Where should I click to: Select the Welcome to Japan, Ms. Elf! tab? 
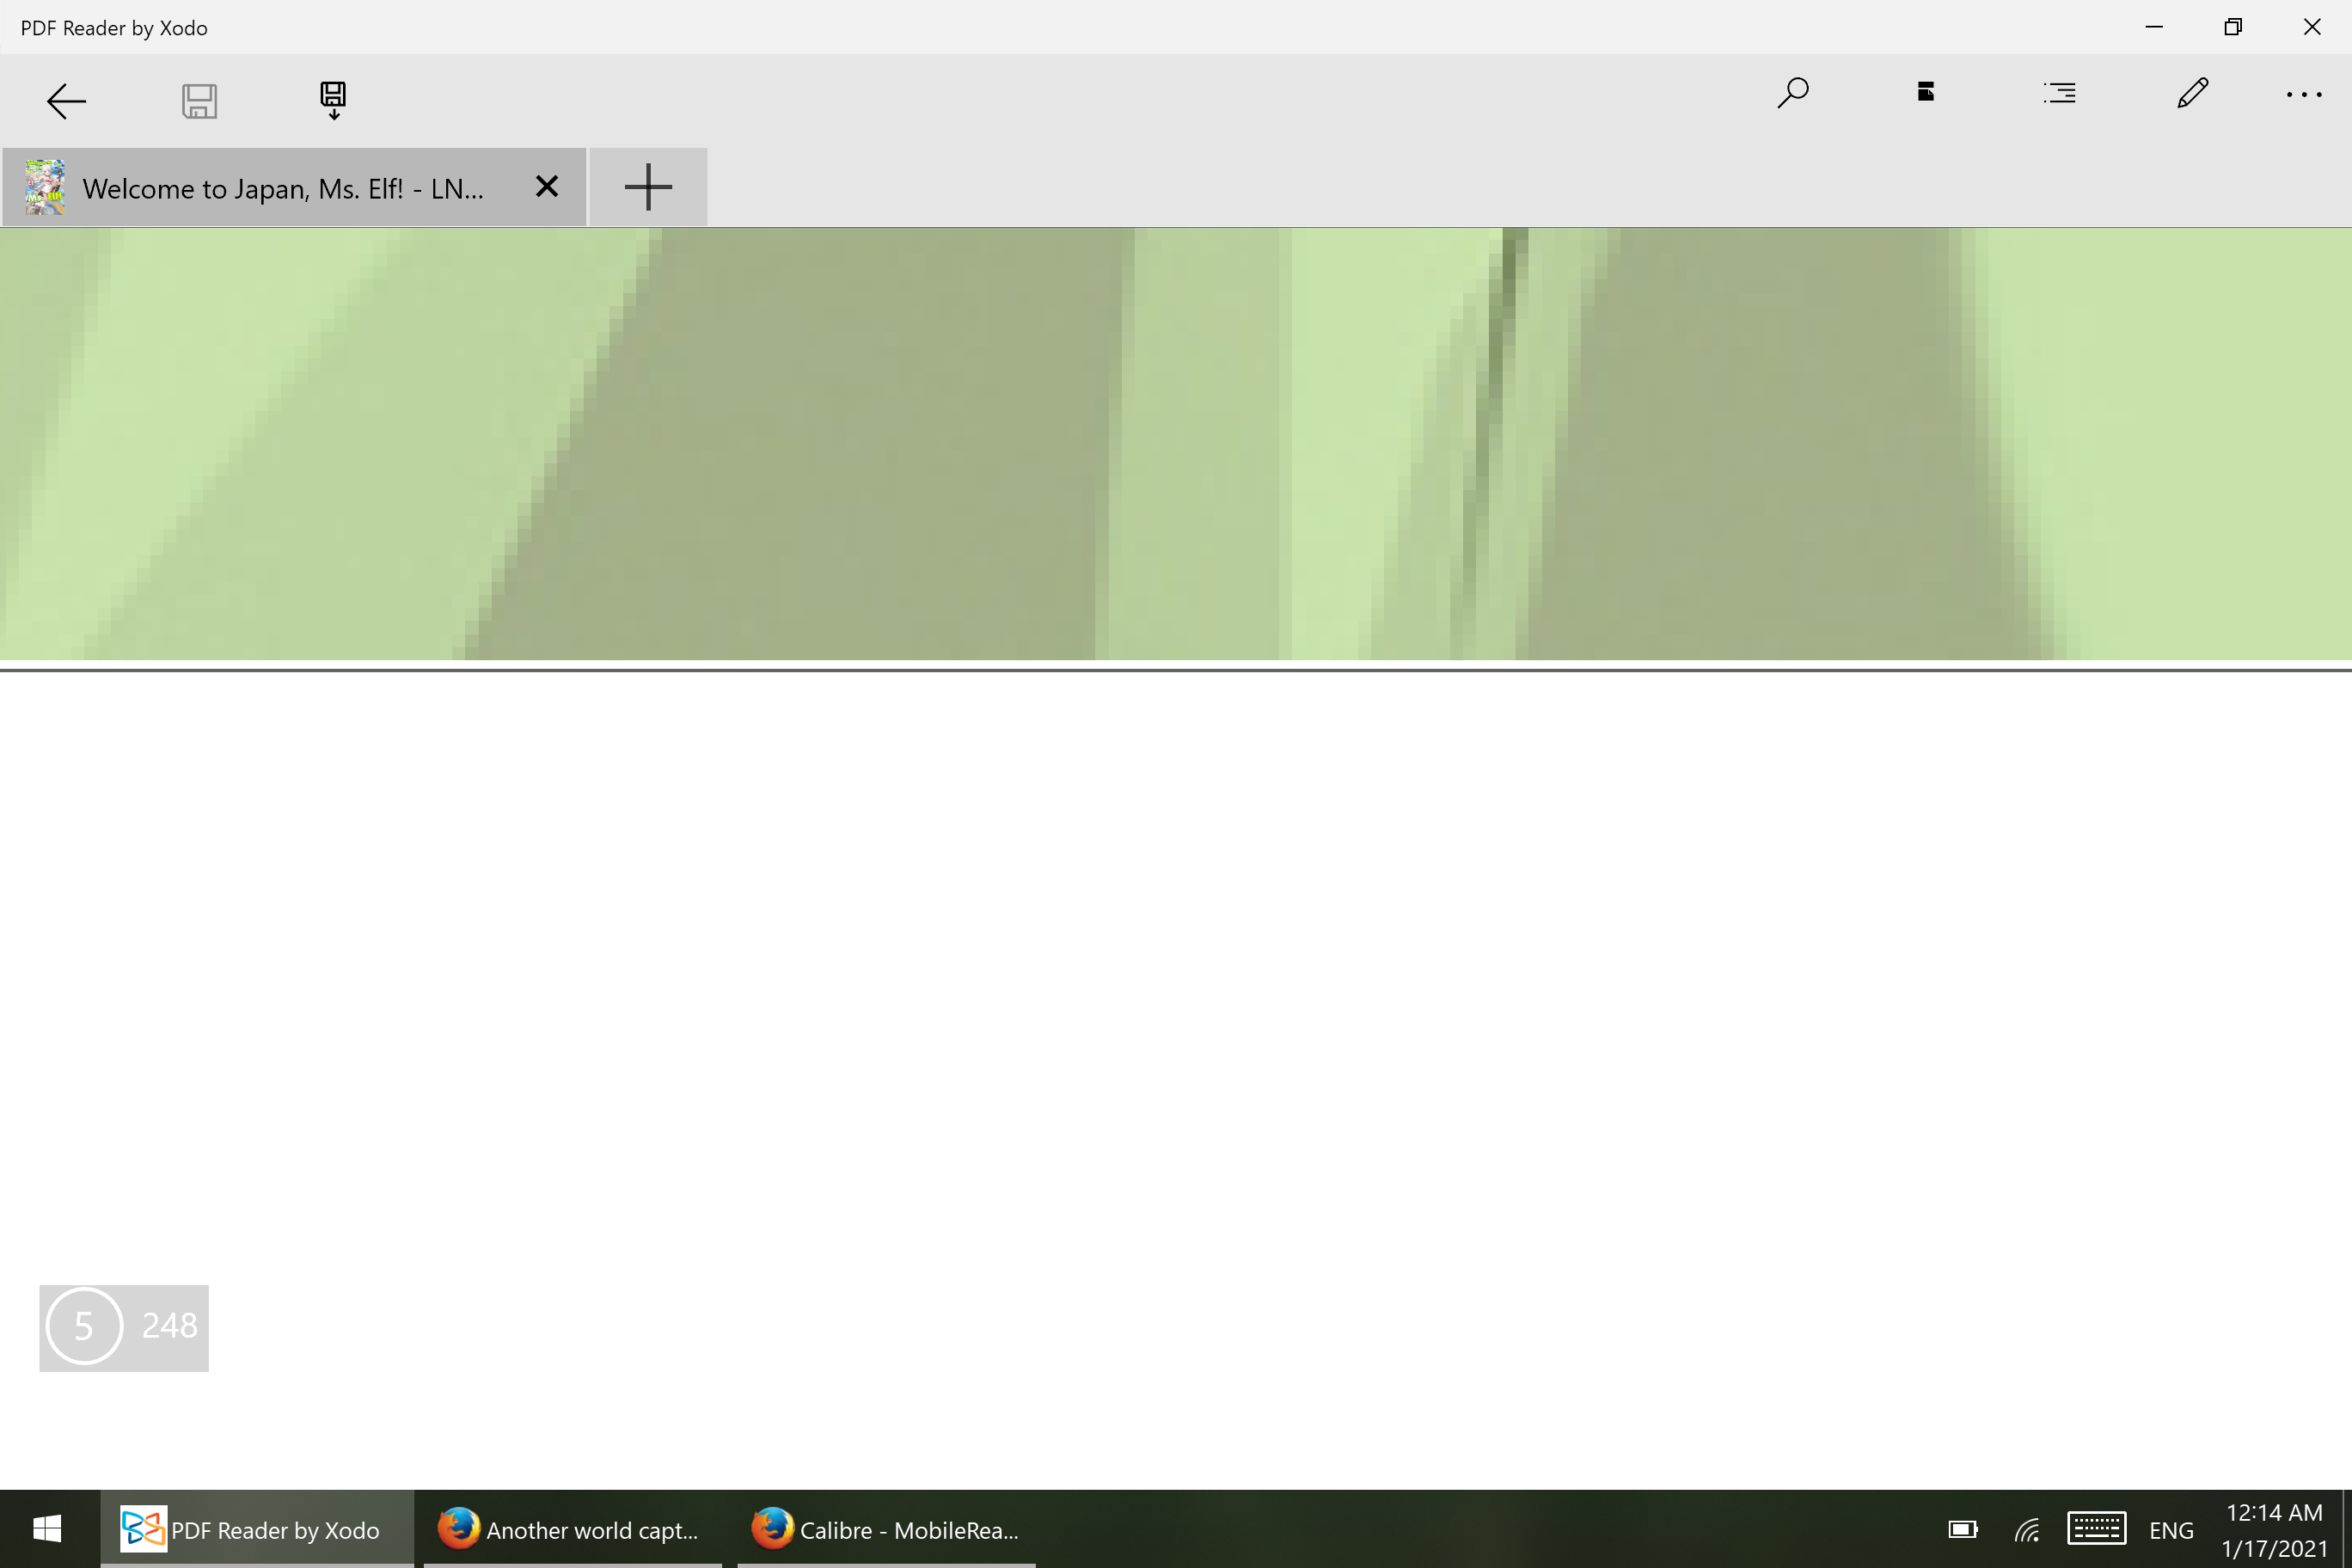pyautogui.click(x=283, y=188)
